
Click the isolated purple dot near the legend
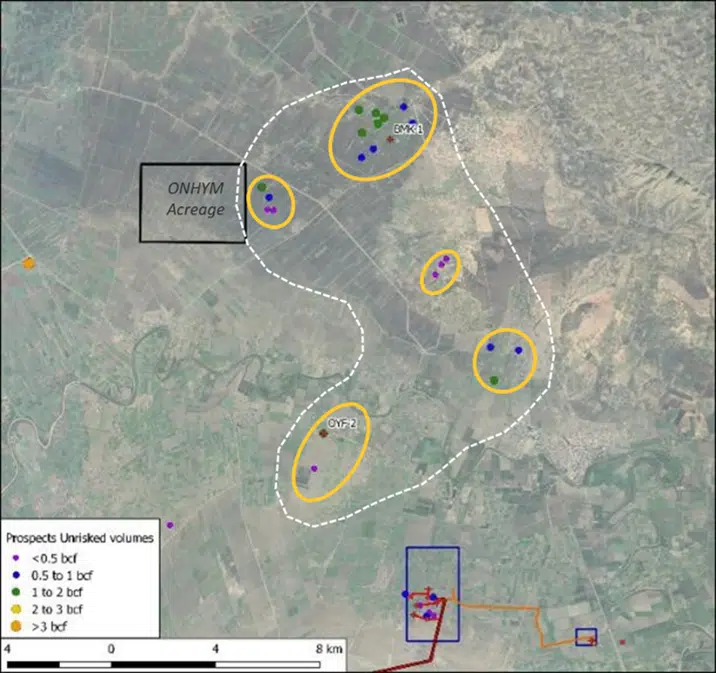point(170,525)
